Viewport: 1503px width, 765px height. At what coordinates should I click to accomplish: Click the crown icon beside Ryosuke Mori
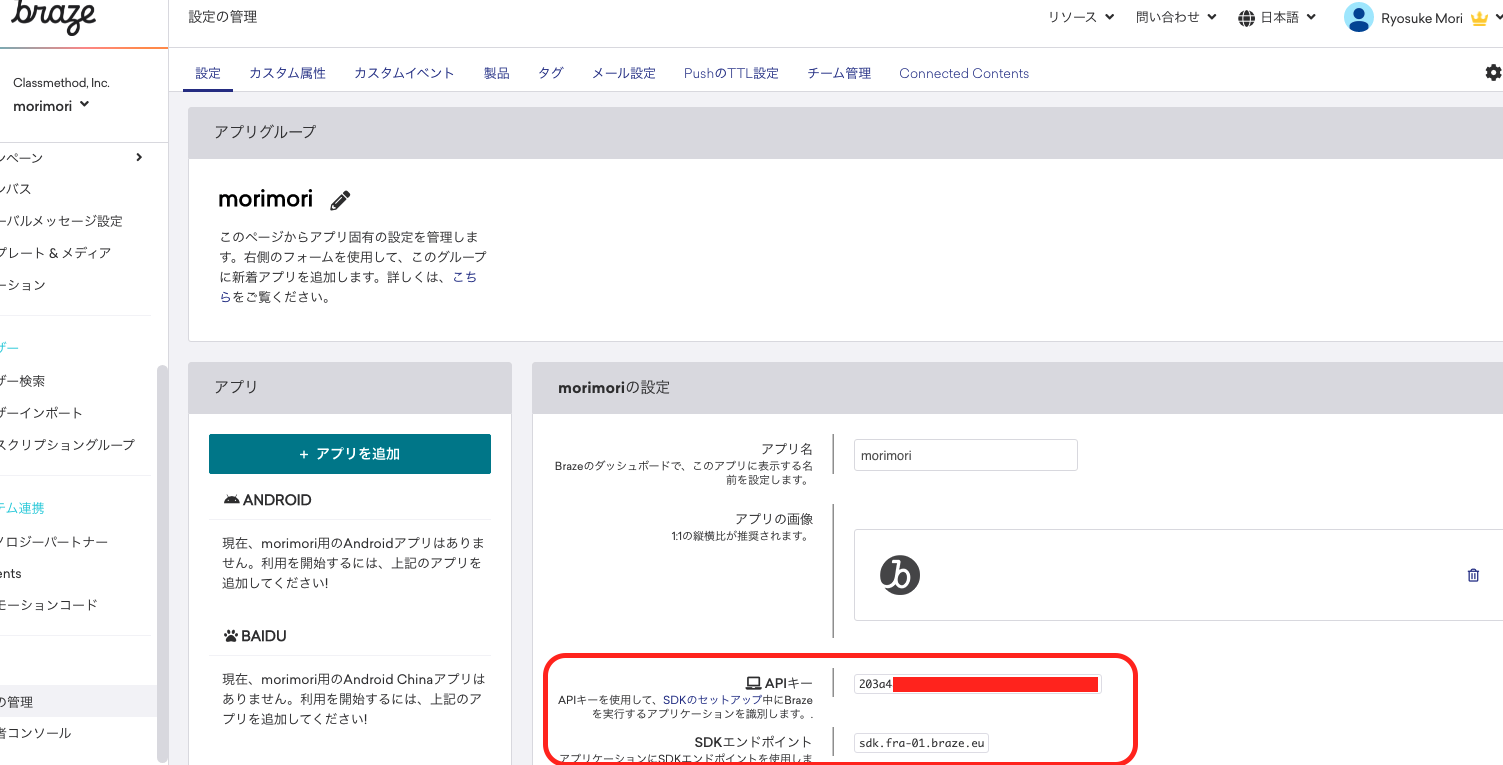pyautogui.click(x=1479, y=17)
